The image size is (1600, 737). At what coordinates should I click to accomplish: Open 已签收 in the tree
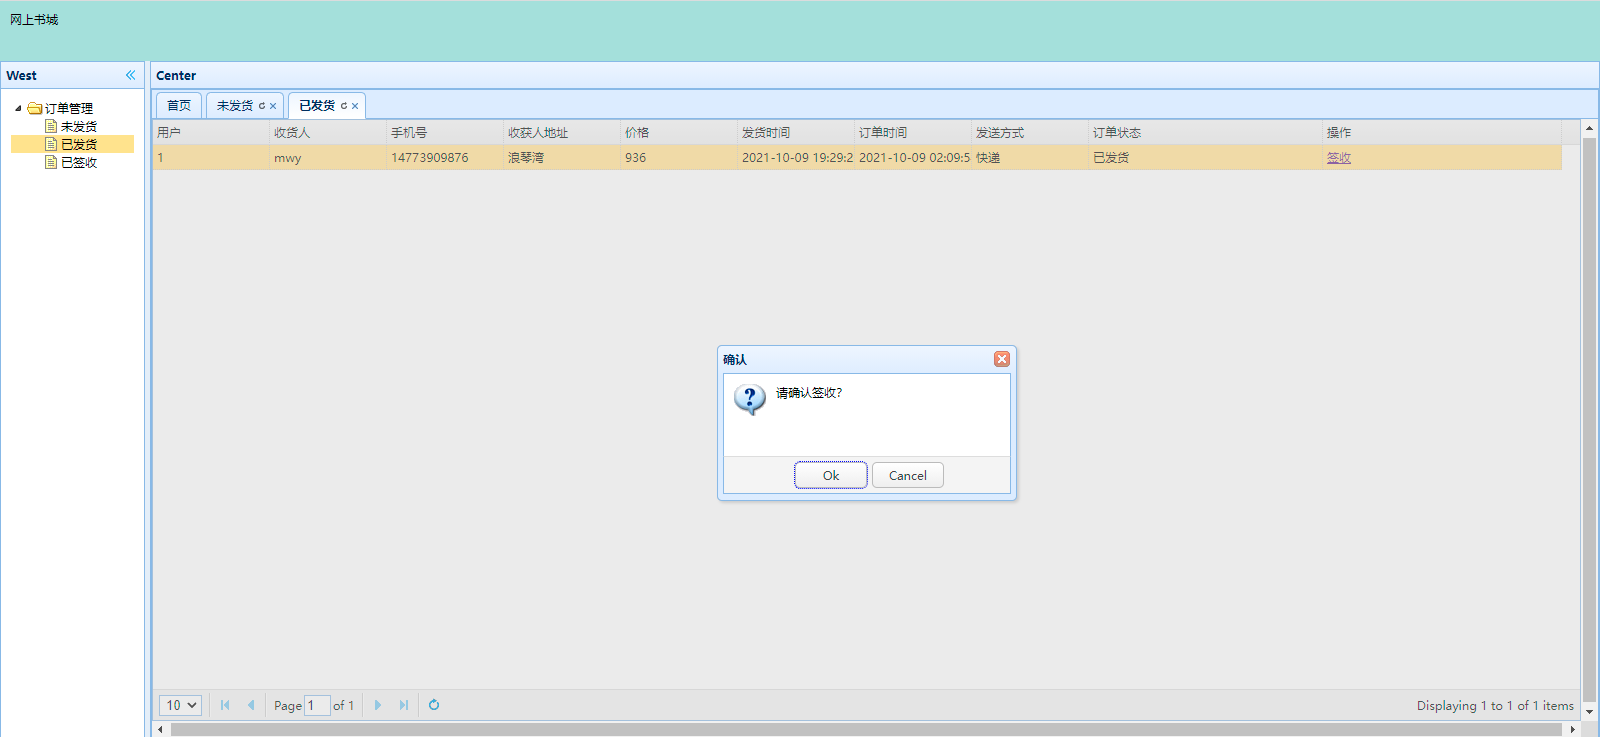coord(79,162)
